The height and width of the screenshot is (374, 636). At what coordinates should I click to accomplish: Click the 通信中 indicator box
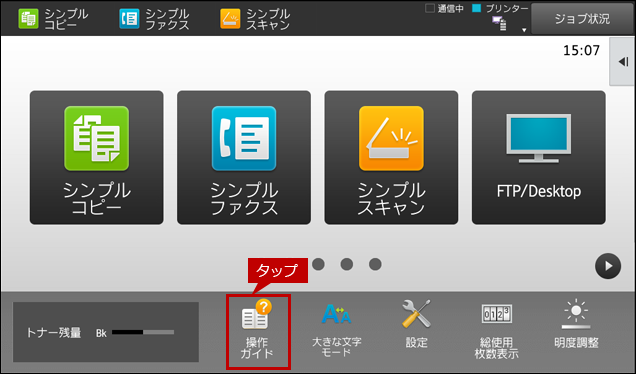pos(430,8)
